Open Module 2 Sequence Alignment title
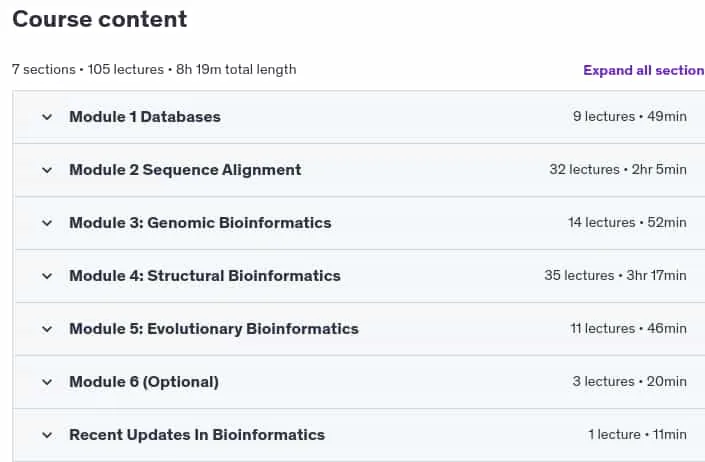This screenshot has height=462, width=705. pos(185,170)
